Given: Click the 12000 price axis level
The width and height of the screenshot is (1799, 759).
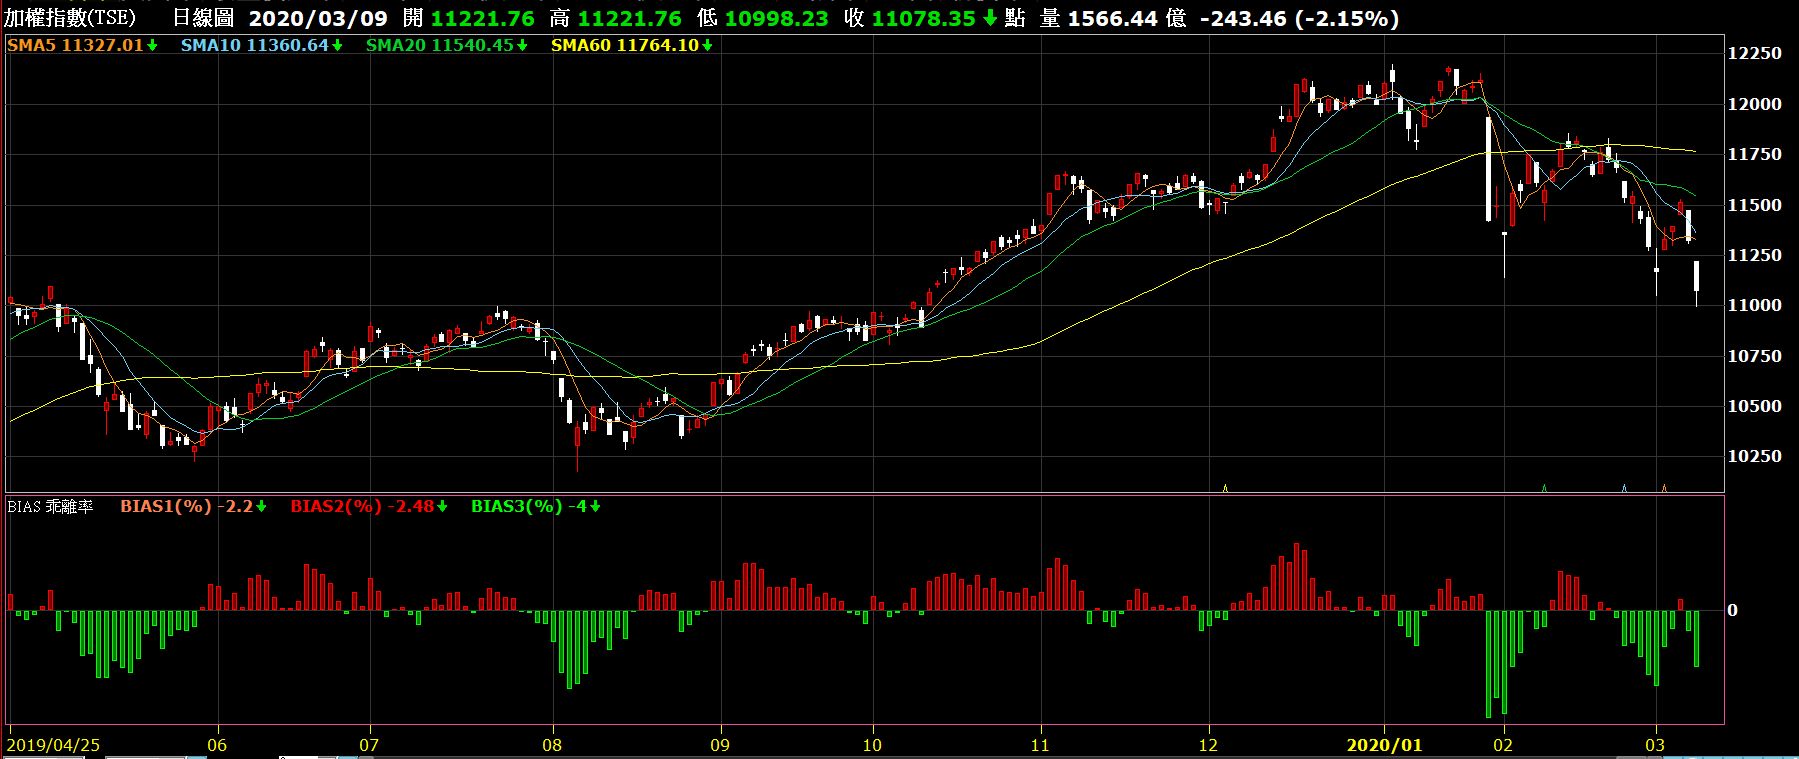Looking at the screenshot, I should point(1754,104).
